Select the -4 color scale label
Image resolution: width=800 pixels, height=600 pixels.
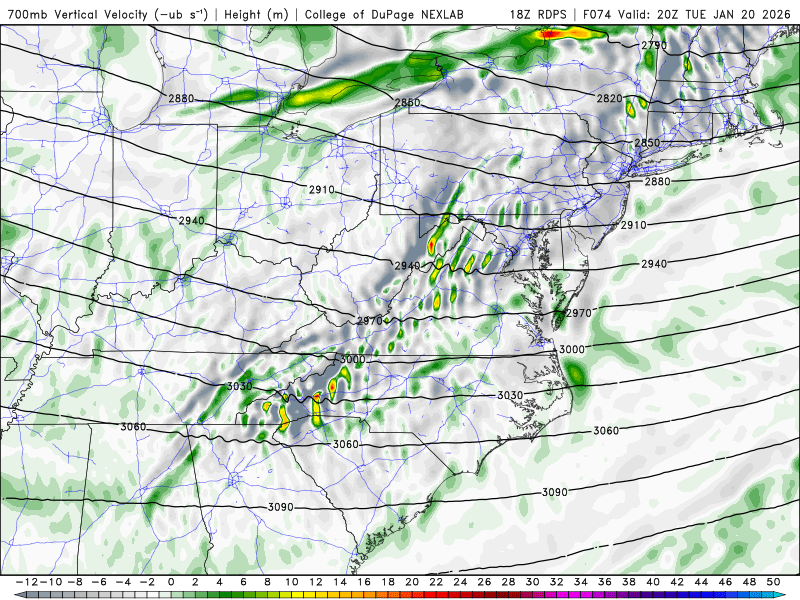pos(122,582)
